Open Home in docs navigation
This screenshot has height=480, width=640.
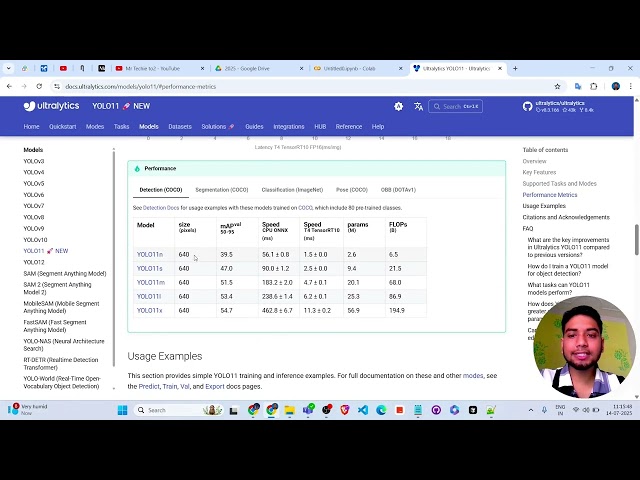(31, 127)
